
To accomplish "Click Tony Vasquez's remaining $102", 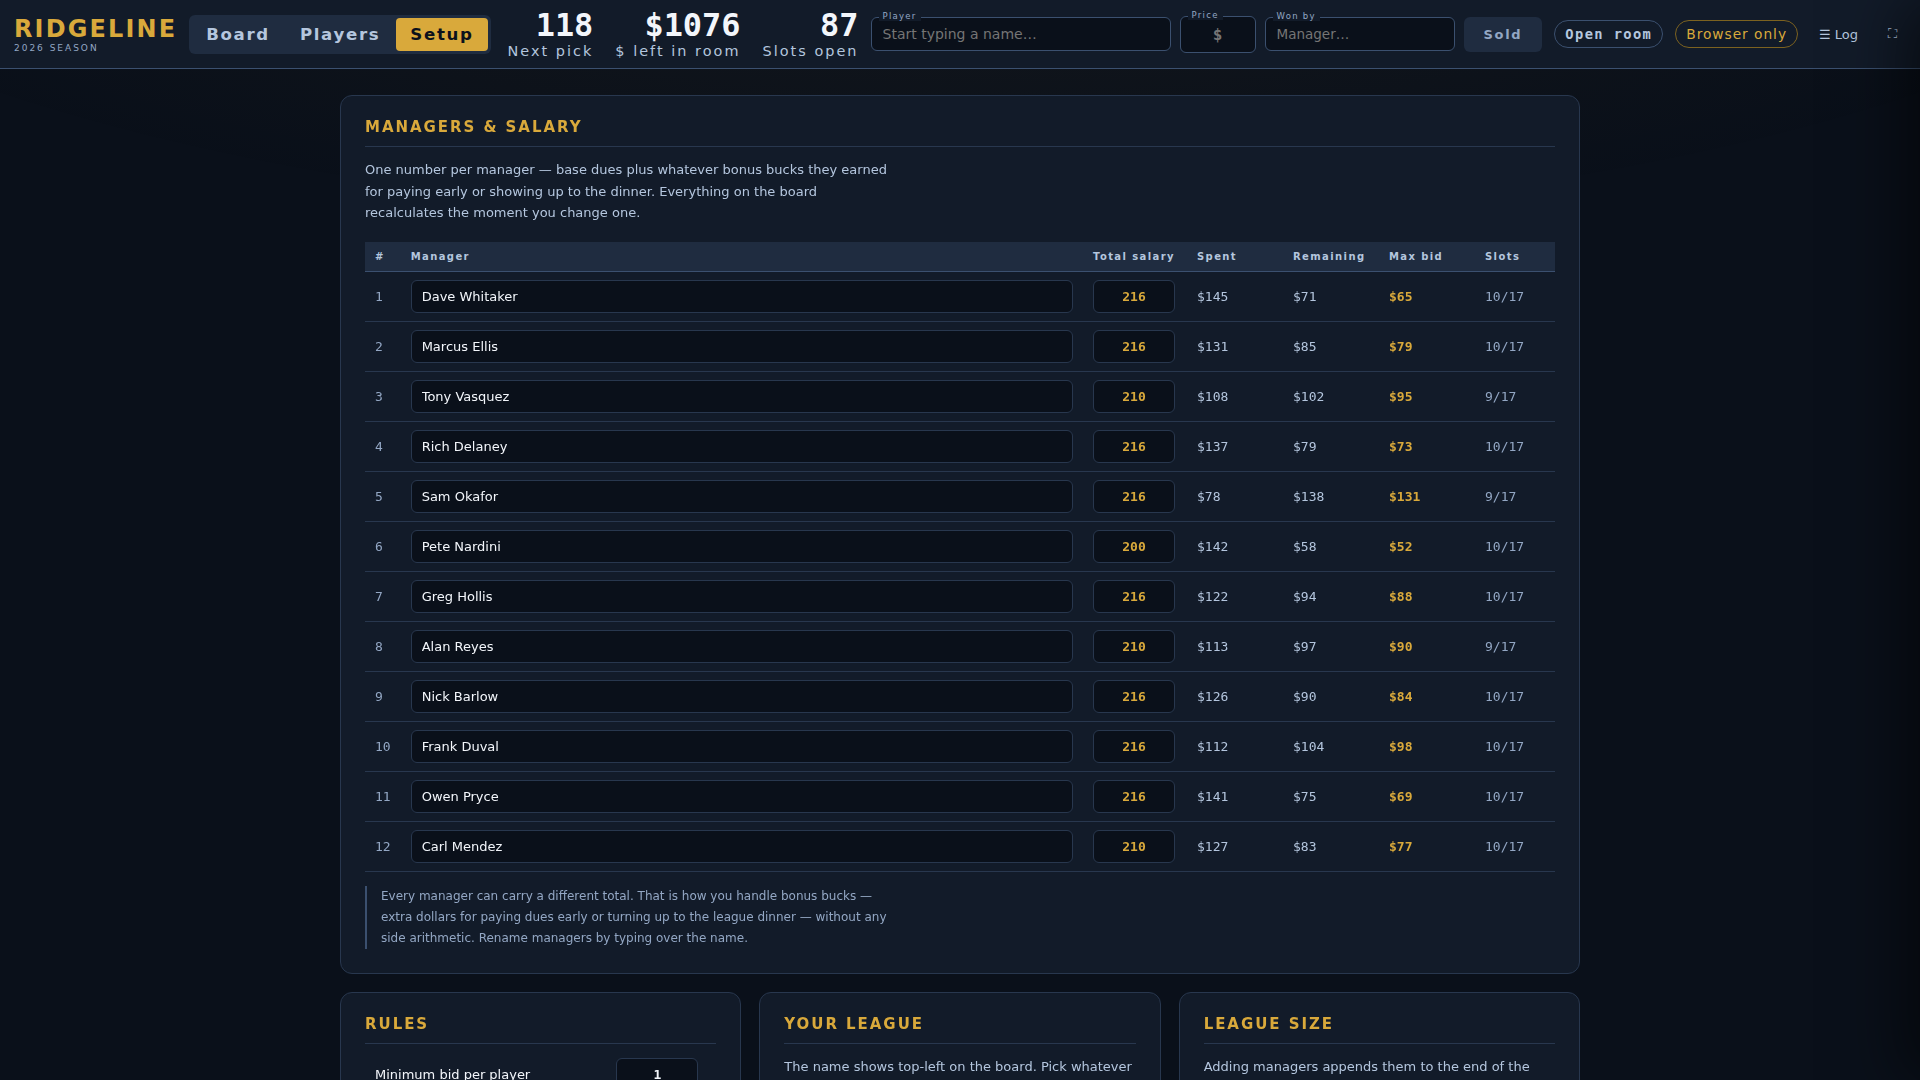I will click(x=1308, y=397).
